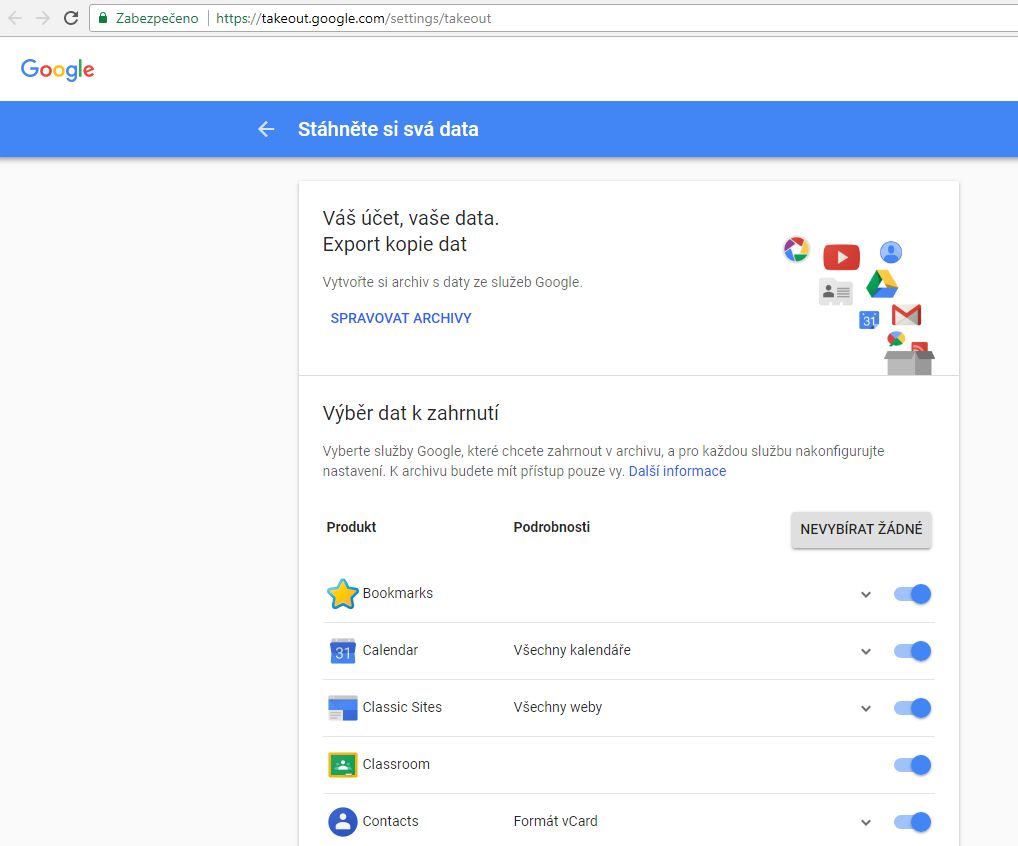Click 'Všechny kalendáře' detail text

pos(572,650)
